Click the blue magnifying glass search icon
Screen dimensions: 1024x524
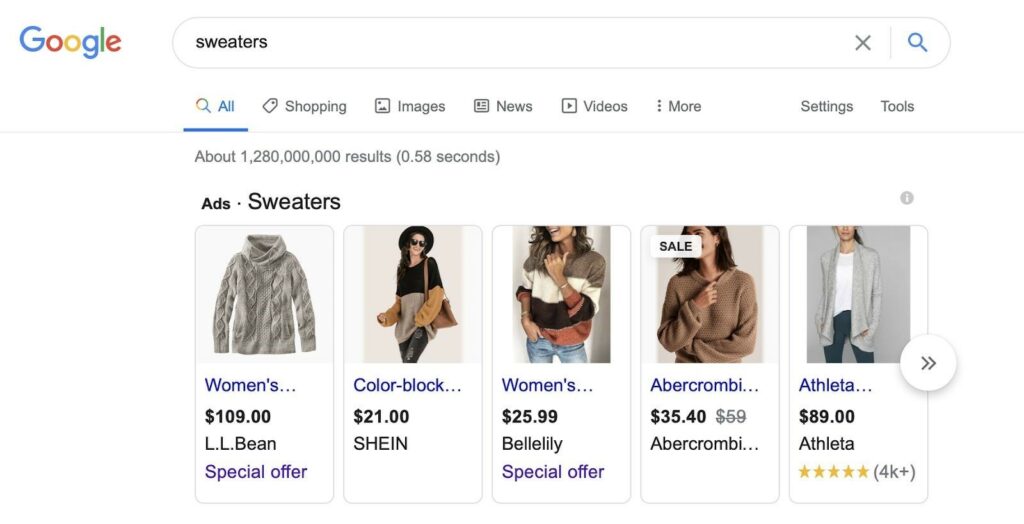click(x=918, y=42)
